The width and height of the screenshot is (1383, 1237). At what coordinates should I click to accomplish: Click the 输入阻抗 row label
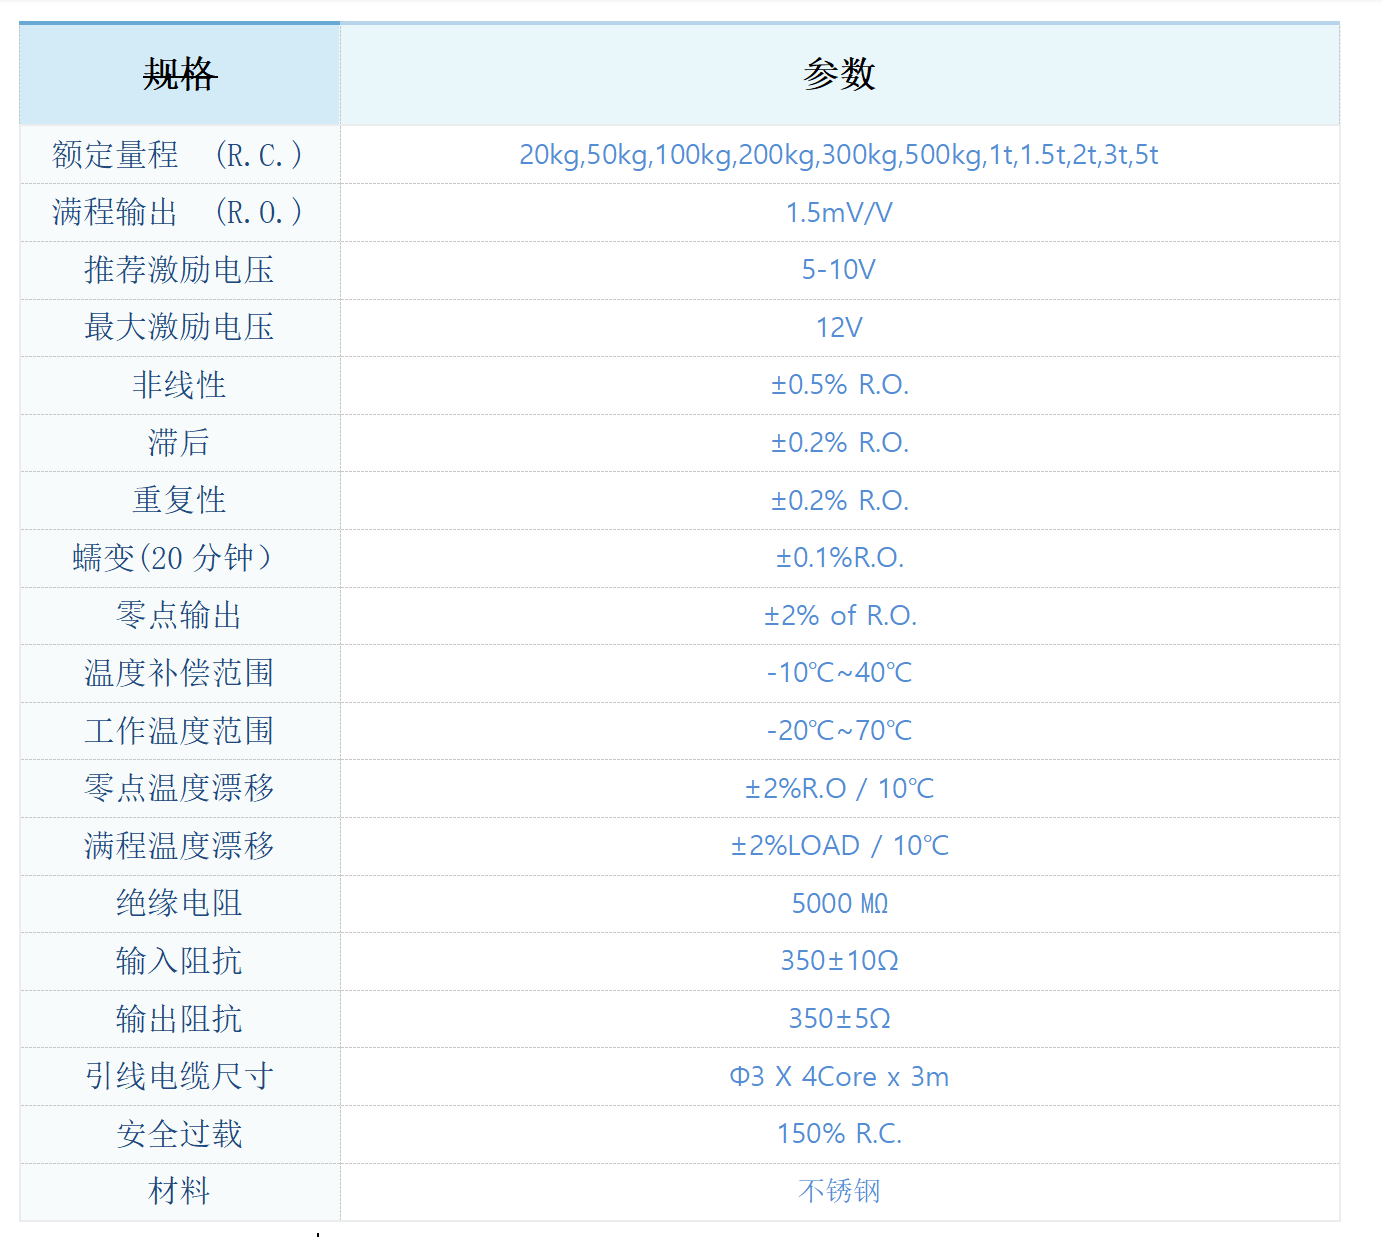pyautogui.click(x=179, y=961)
